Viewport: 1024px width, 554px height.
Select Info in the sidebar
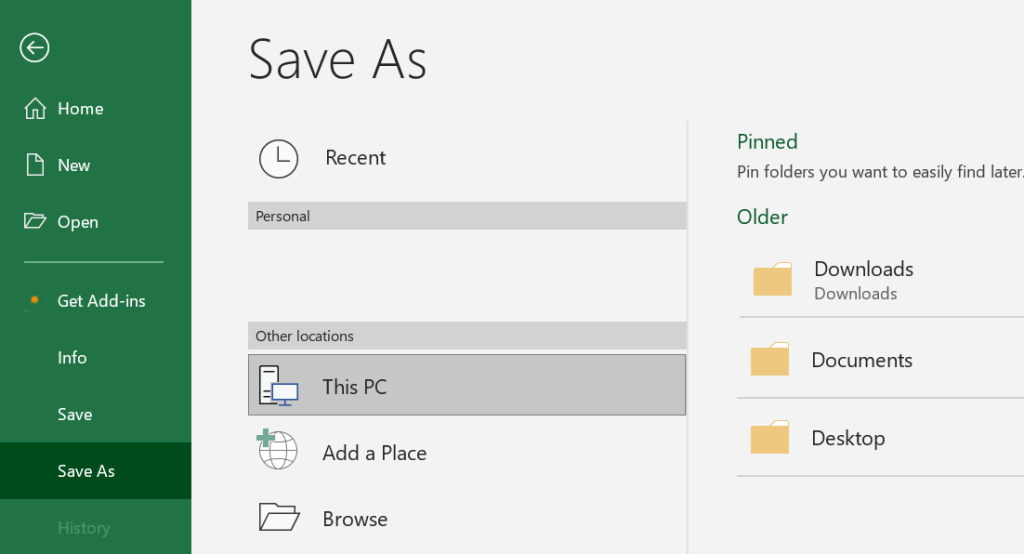[x=72, y=358]
